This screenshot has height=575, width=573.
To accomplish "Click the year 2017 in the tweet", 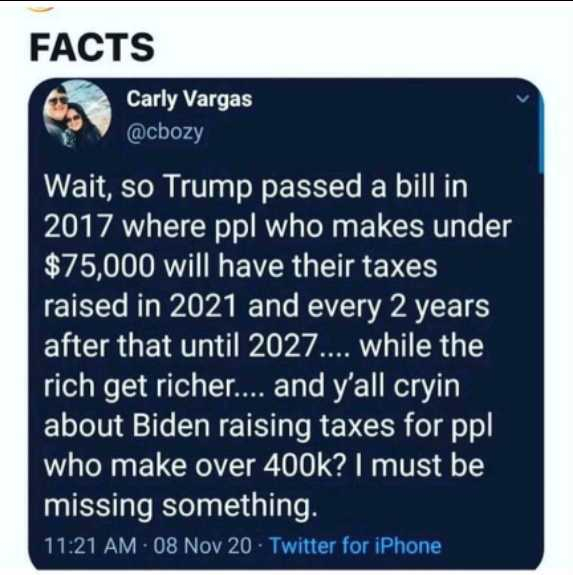I will (78, 227).
